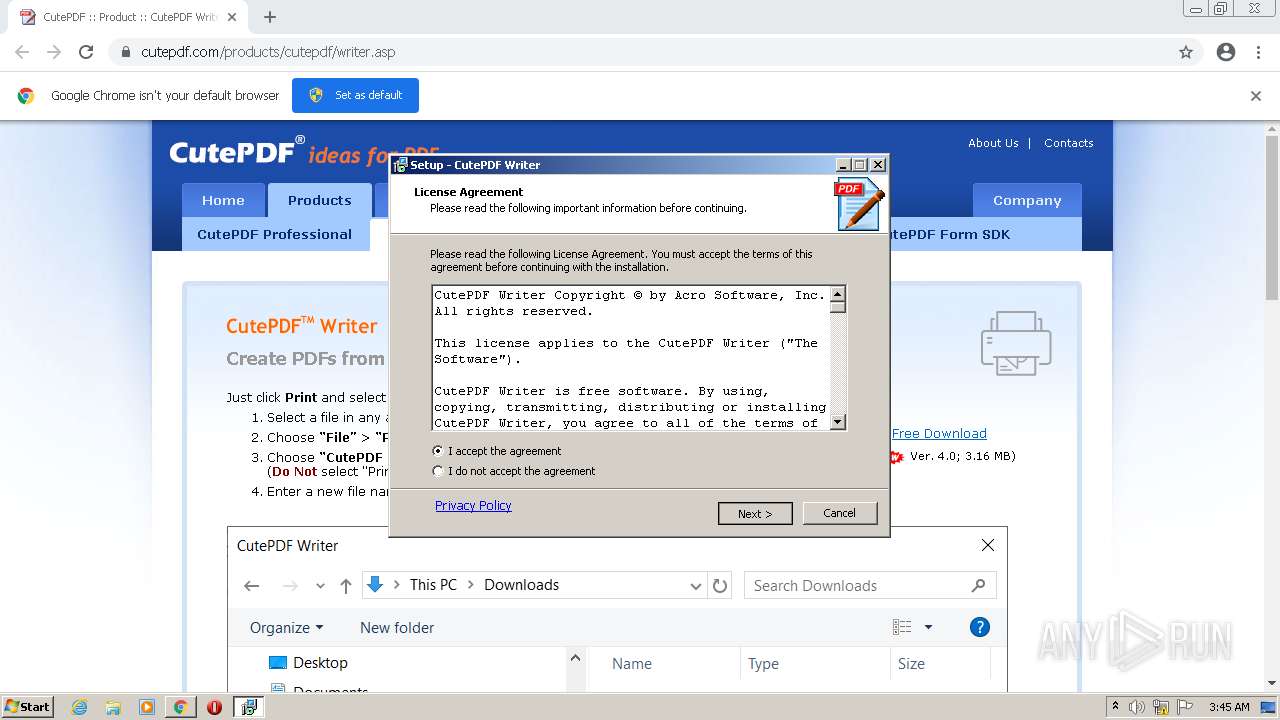Open Windows Explorer from the taskbar

click(113, 707)
